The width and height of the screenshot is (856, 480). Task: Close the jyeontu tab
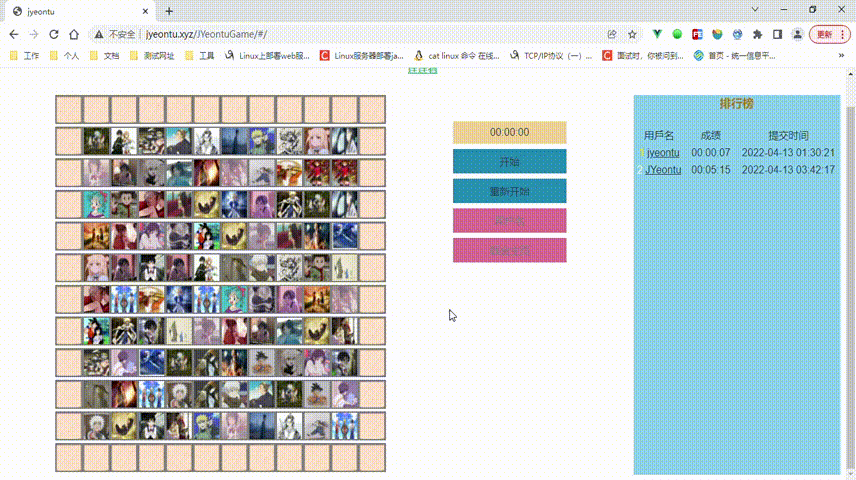[145, 11]
